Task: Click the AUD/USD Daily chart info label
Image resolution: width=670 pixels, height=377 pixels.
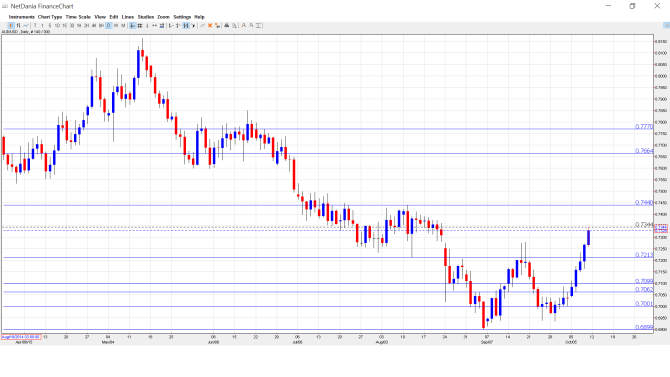Action: [26, 32]
